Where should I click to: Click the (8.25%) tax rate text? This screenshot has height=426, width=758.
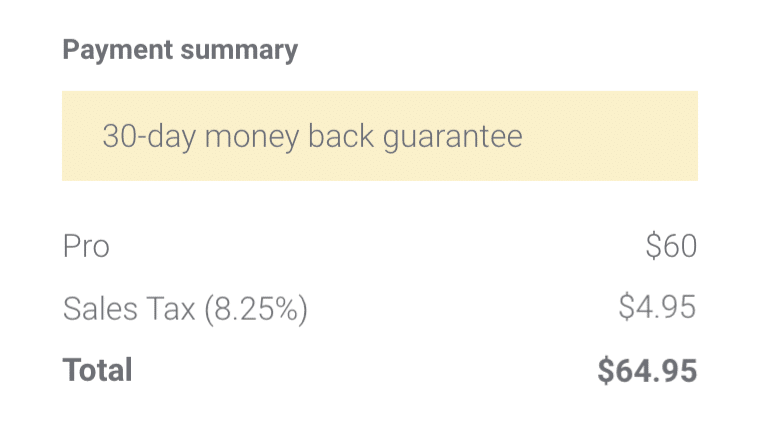256,309
